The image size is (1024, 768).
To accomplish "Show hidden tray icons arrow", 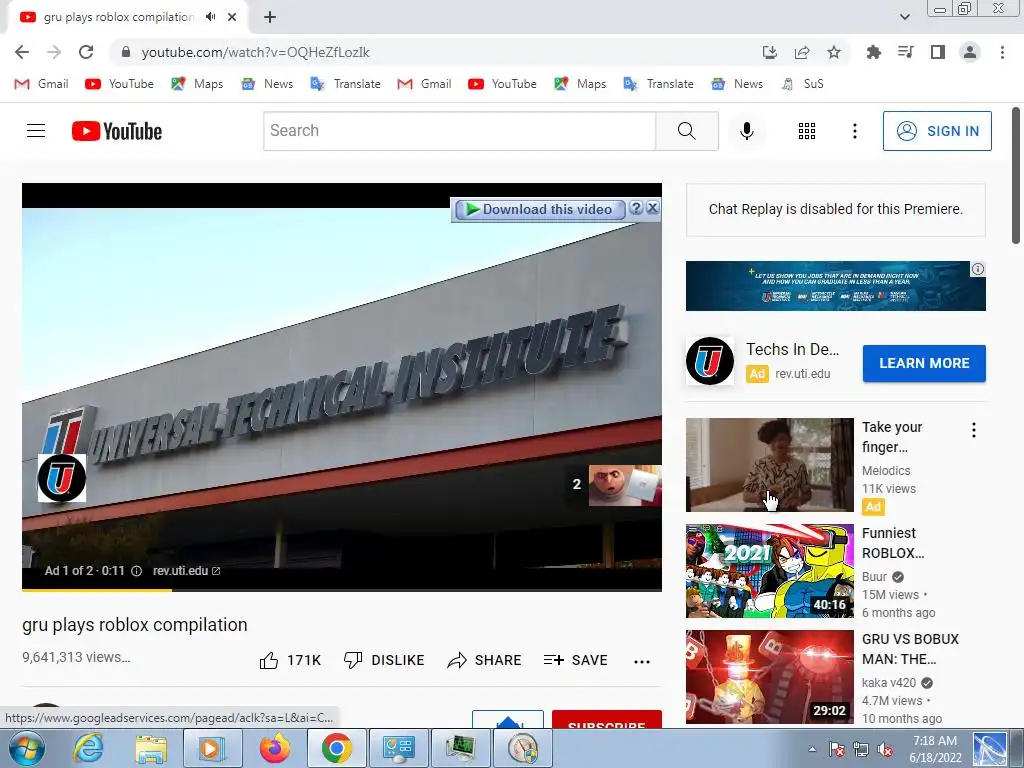I will (x=812, y=749).
